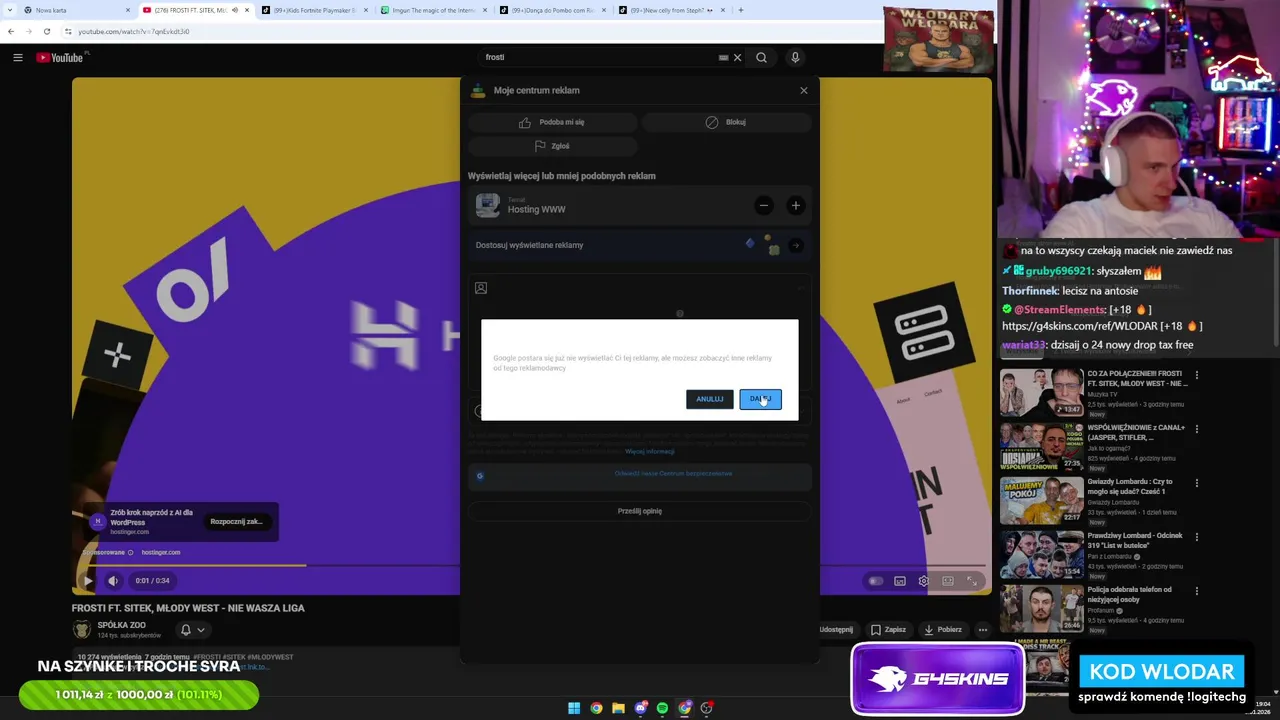Click the Udostępnij share button
The height and width of the screenshot is (720, 1280).
836,630
